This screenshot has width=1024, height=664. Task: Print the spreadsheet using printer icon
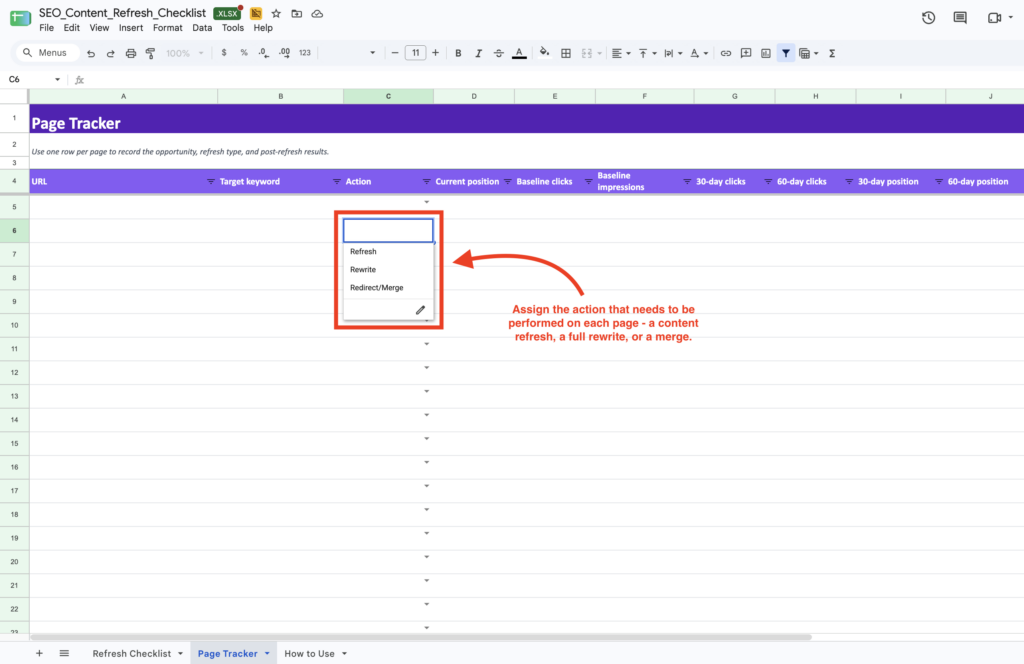(131, 54)
